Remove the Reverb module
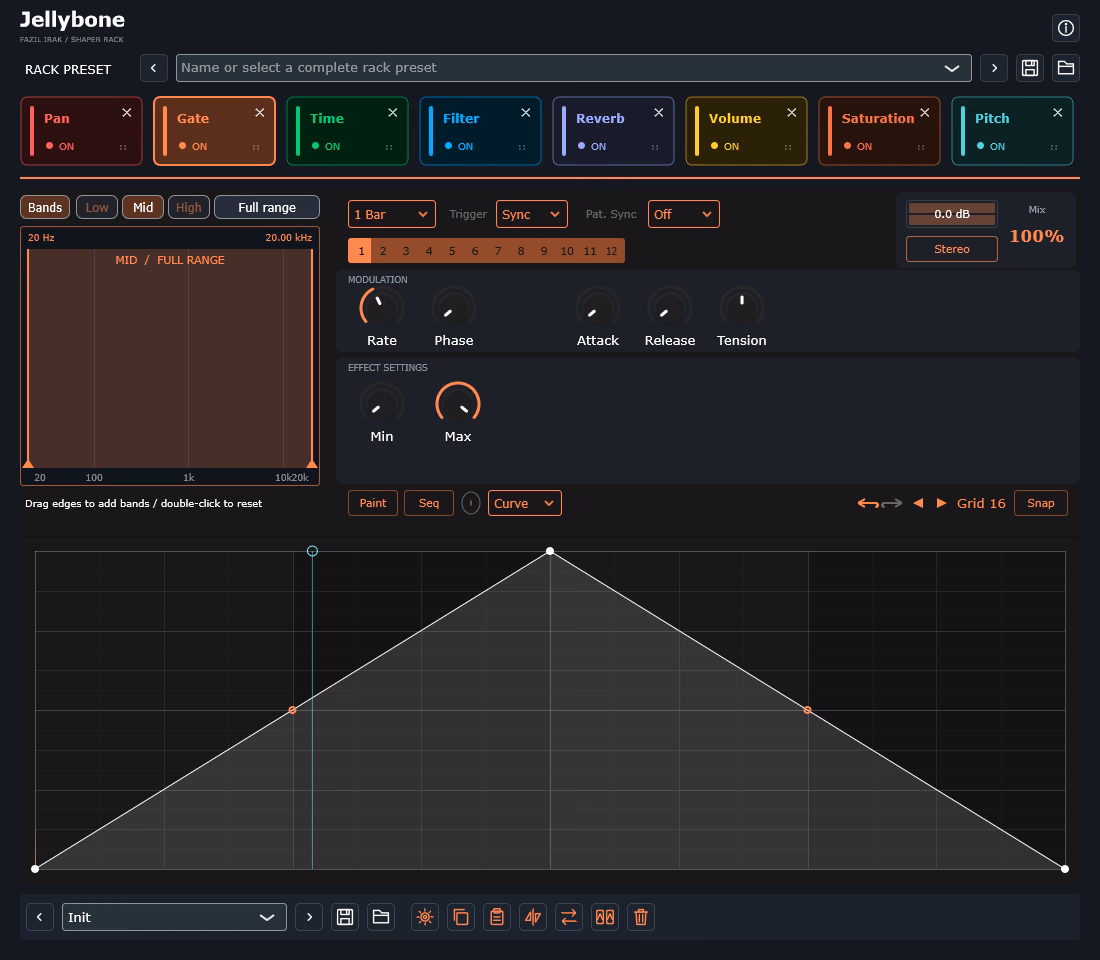This screenshot has height=960, width=1100. click(659, 112)
